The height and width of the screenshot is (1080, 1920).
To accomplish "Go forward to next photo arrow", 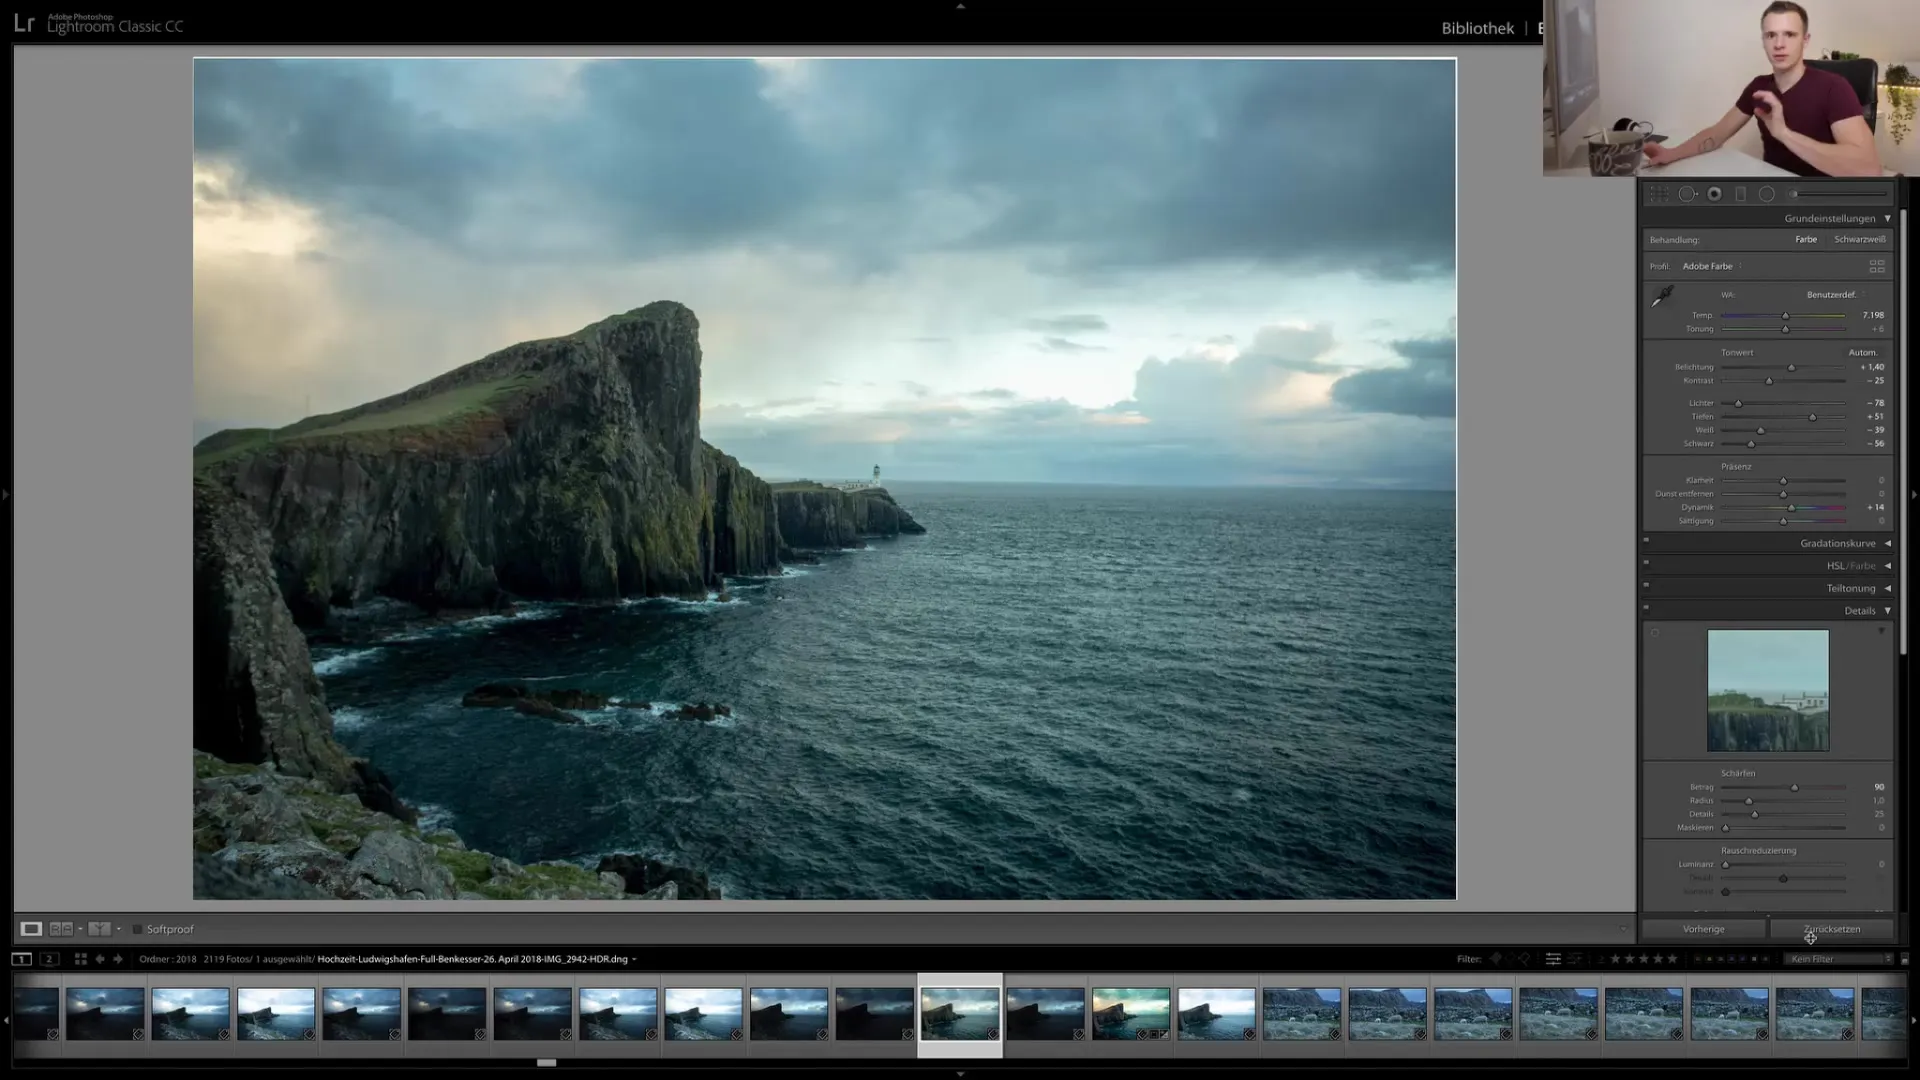I will [118, 959].
